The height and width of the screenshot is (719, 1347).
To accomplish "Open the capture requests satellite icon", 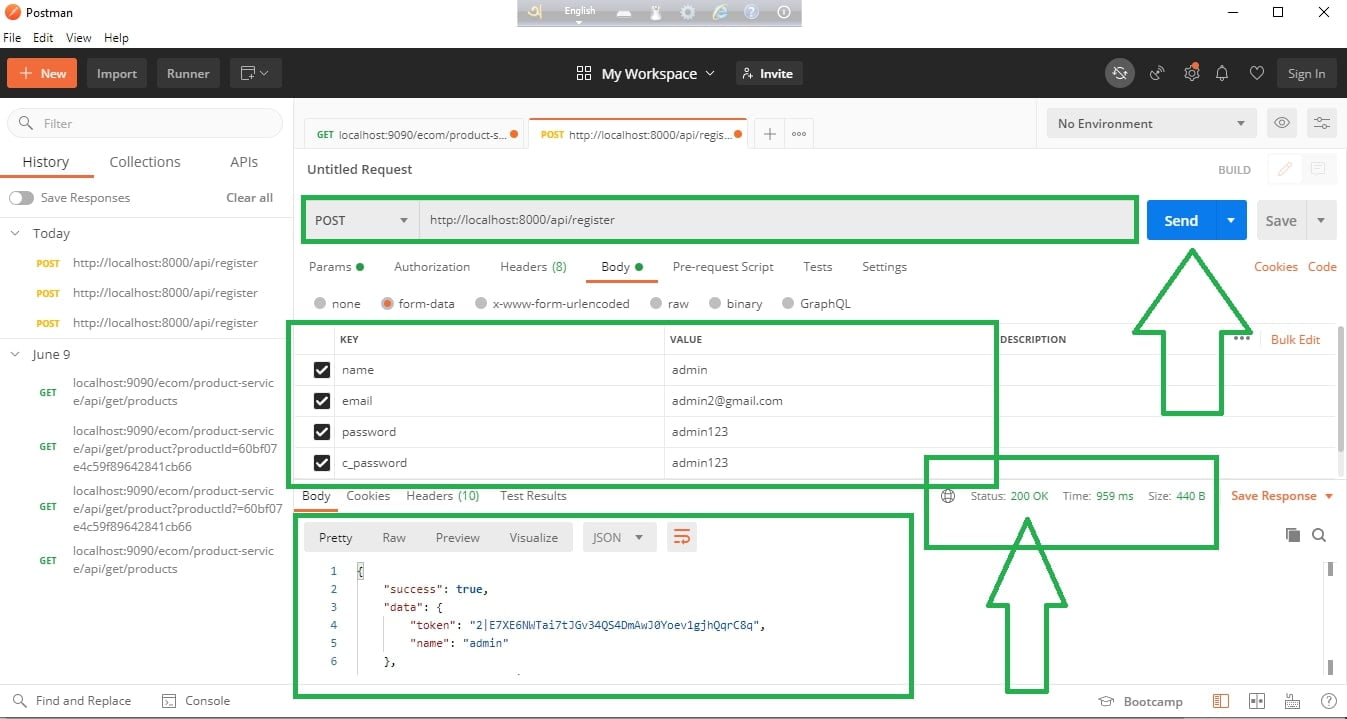I will [x=1157, y=73].
